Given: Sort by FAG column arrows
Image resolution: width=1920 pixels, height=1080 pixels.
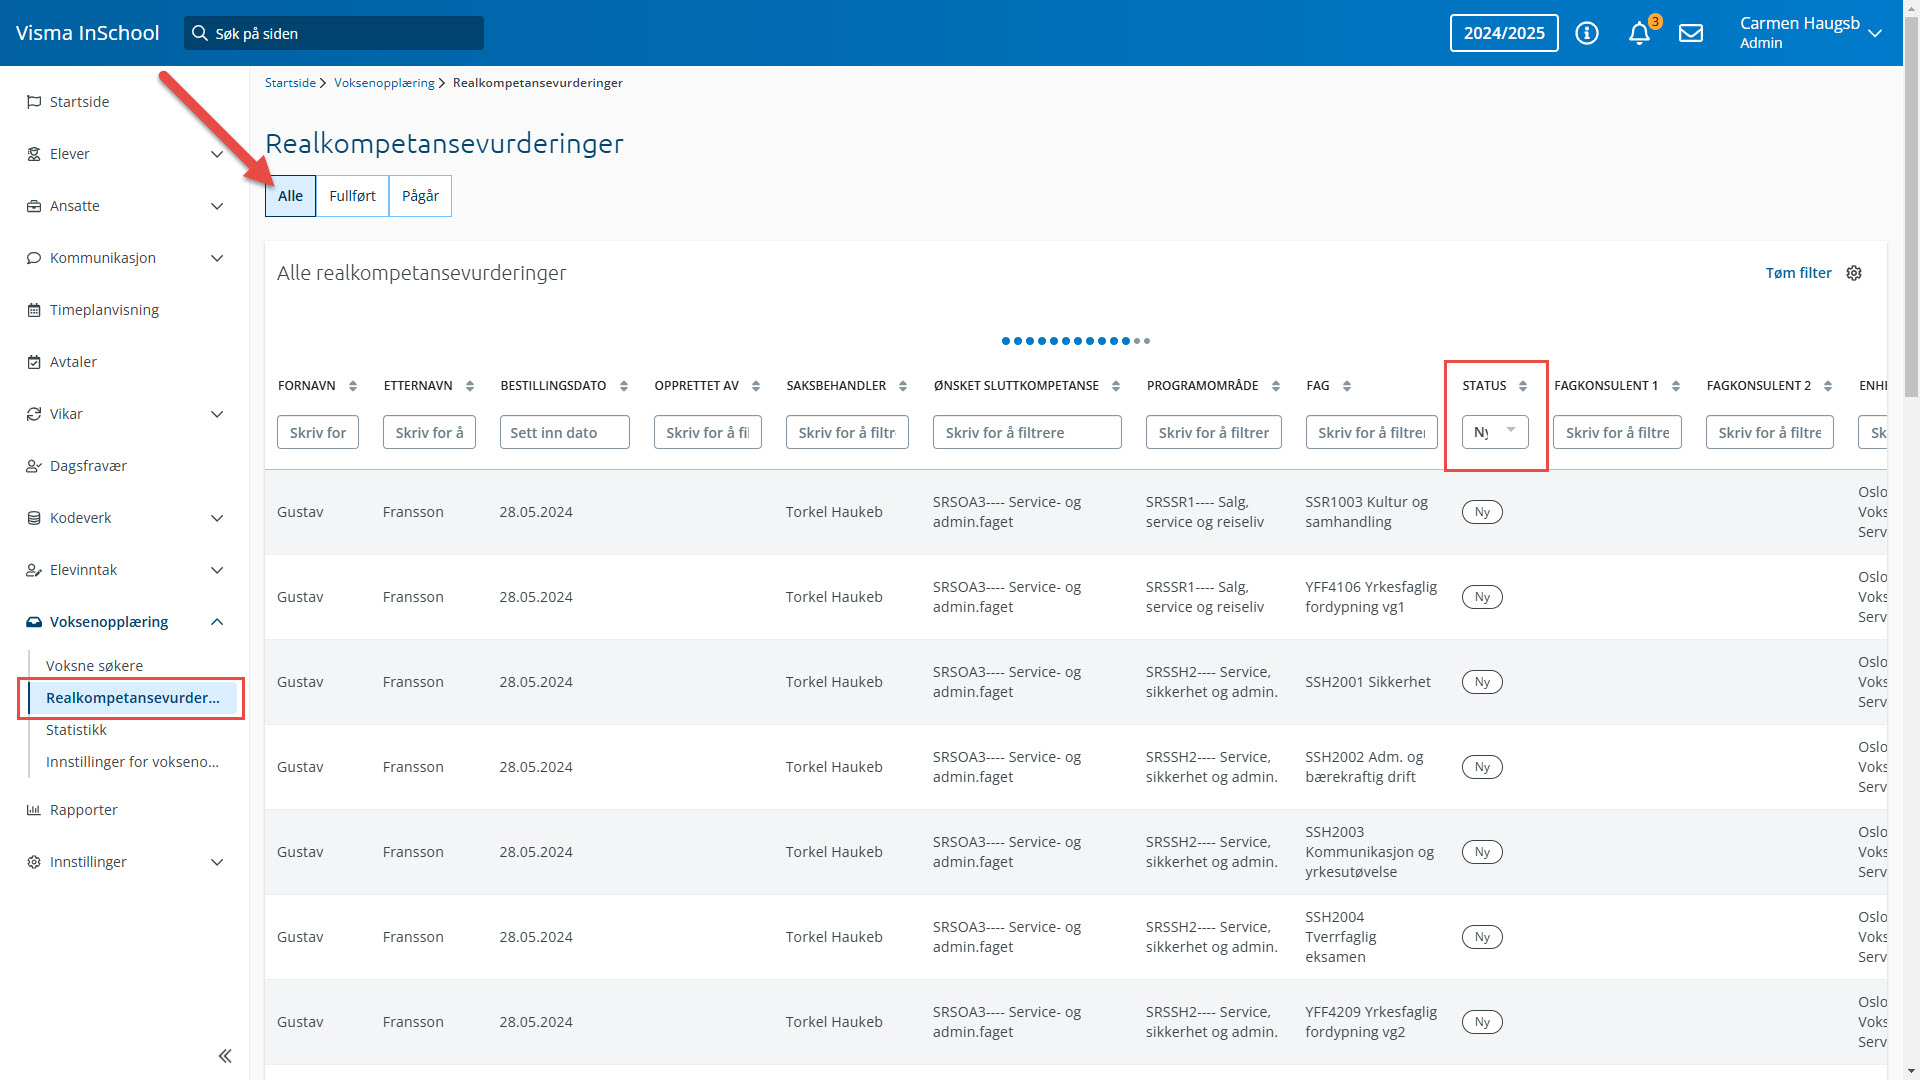Looking at the screenshot, I should coord(1347,386).
